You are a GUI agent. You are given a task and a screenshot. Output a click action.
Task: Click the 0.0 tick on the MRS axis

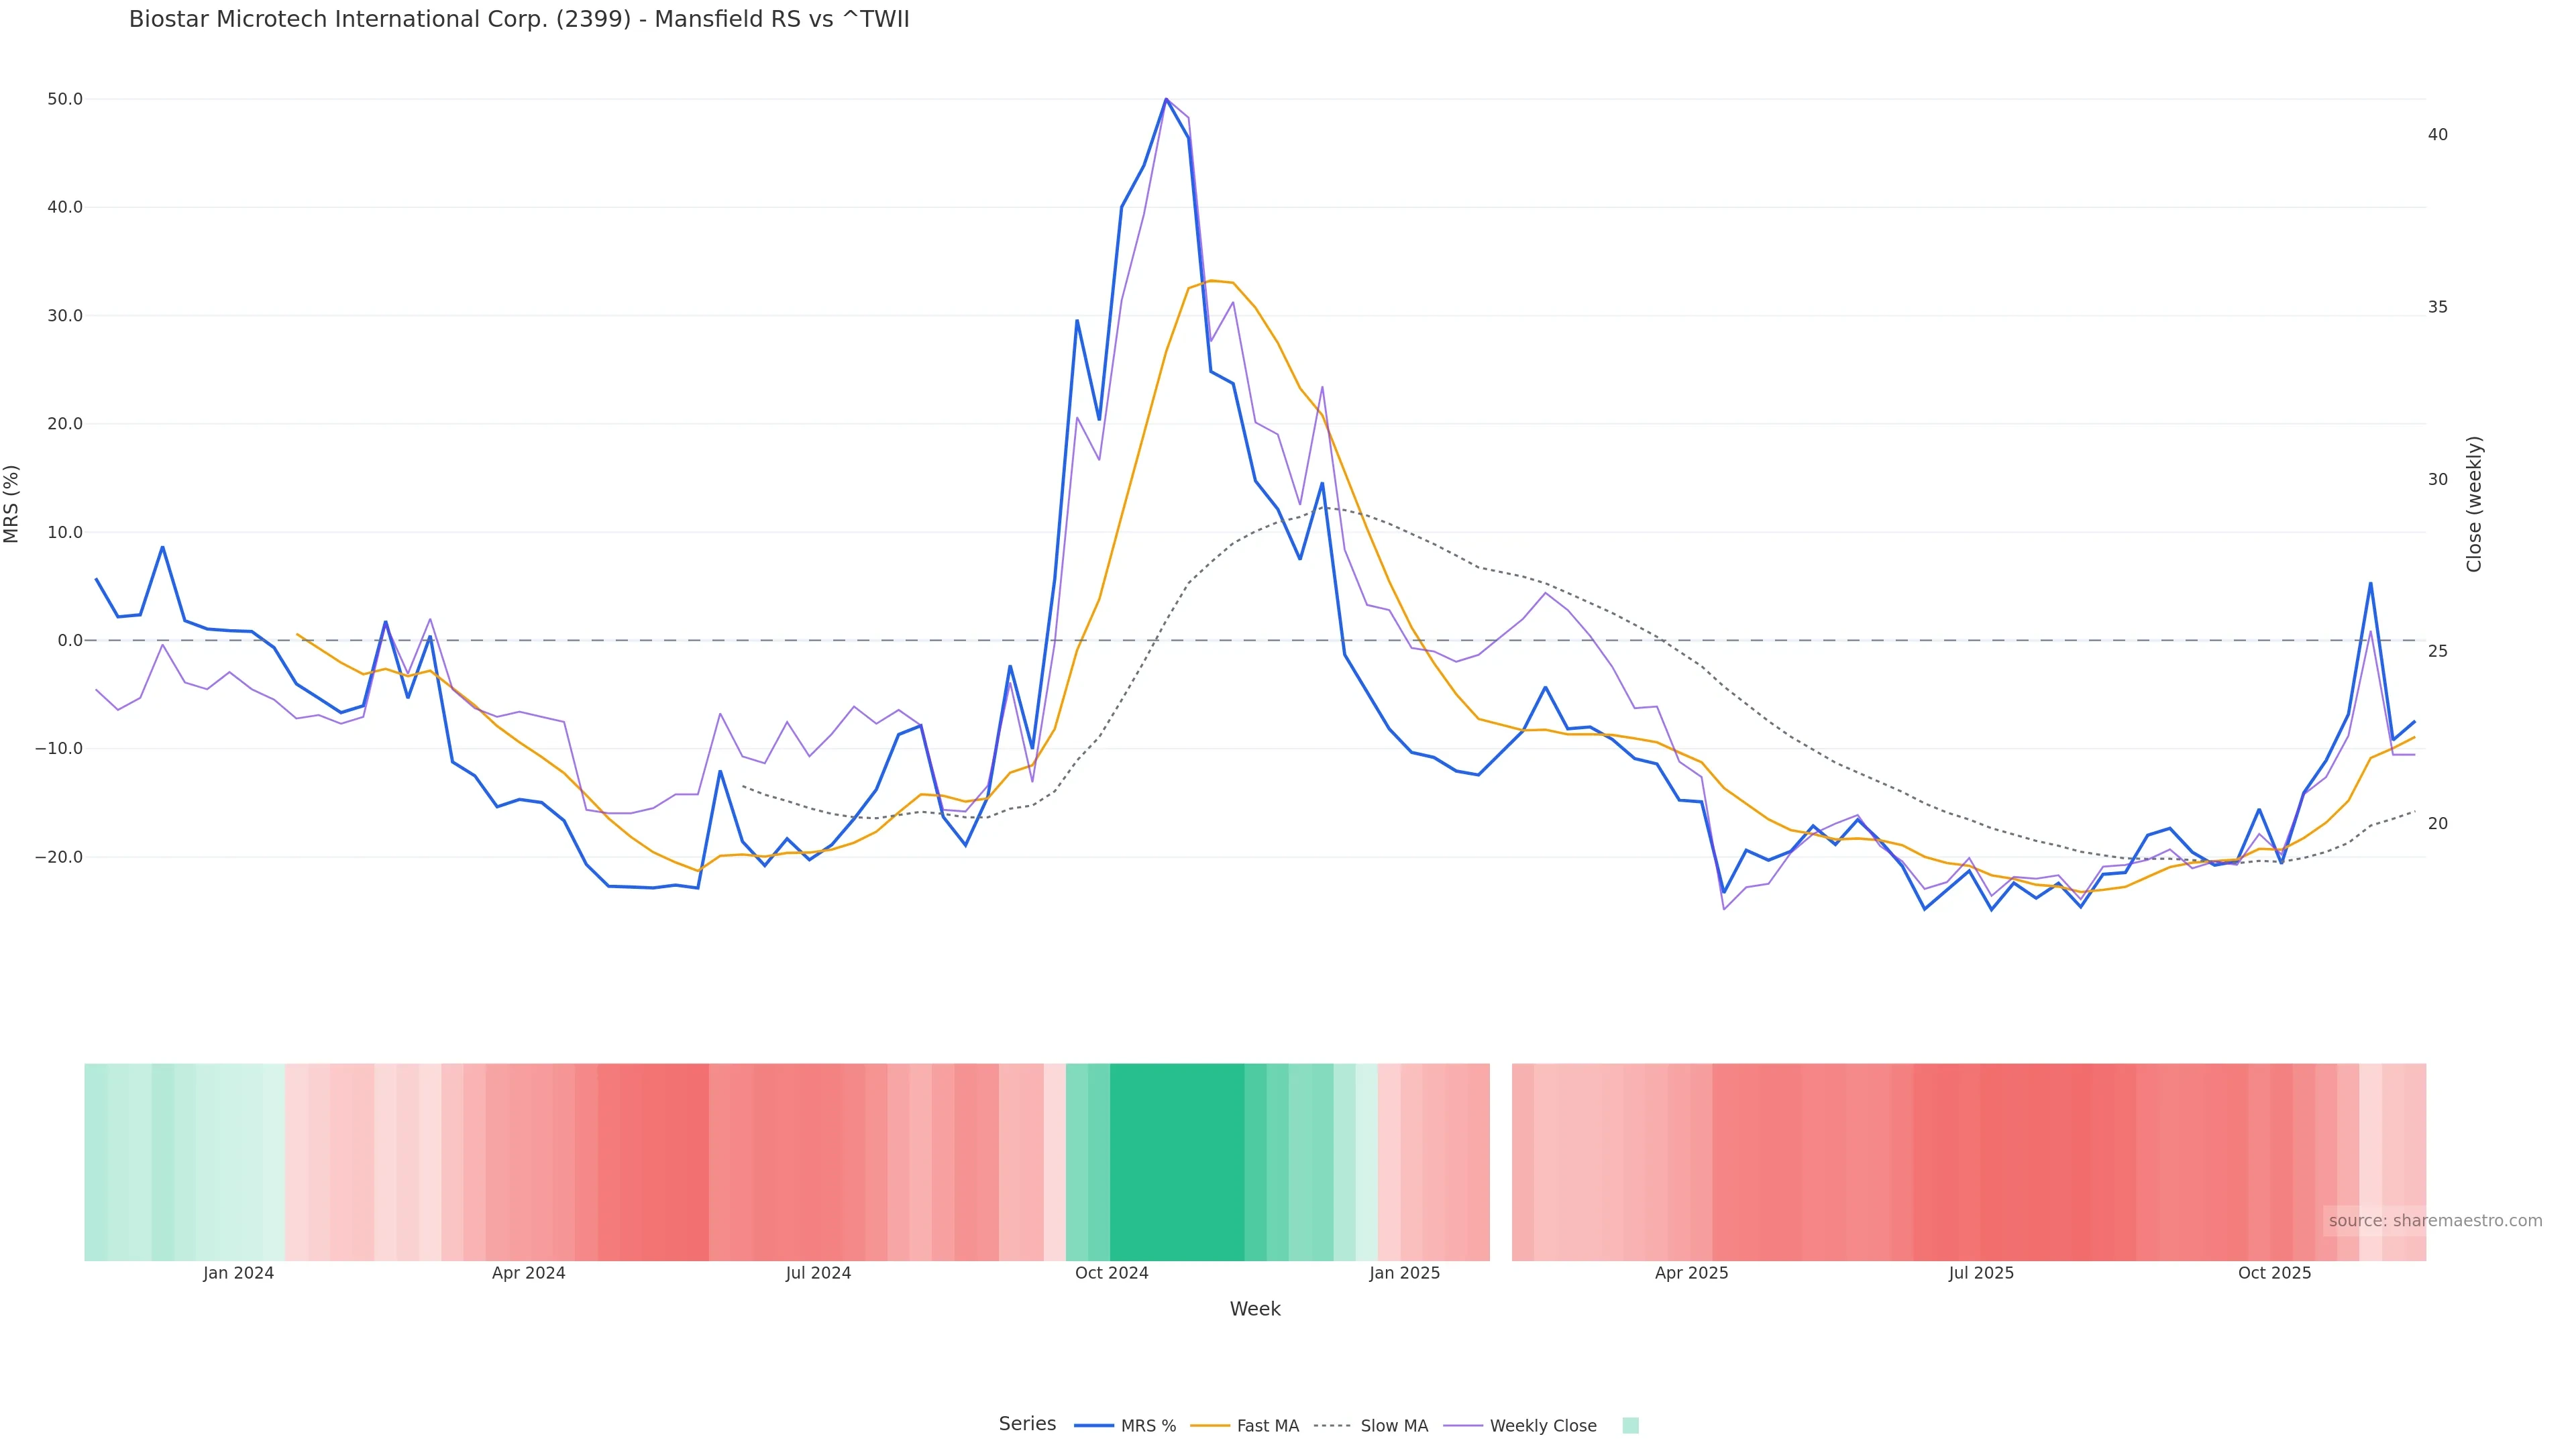70,640
